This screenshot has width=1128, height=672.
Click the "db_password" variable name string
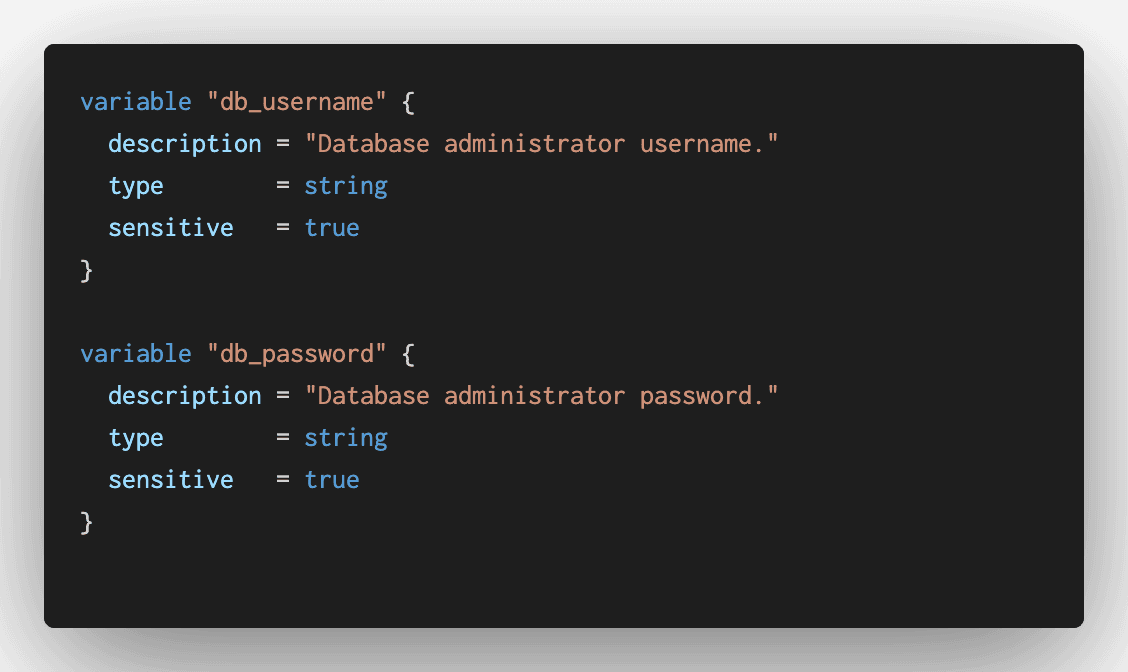(x=296, y=354)
